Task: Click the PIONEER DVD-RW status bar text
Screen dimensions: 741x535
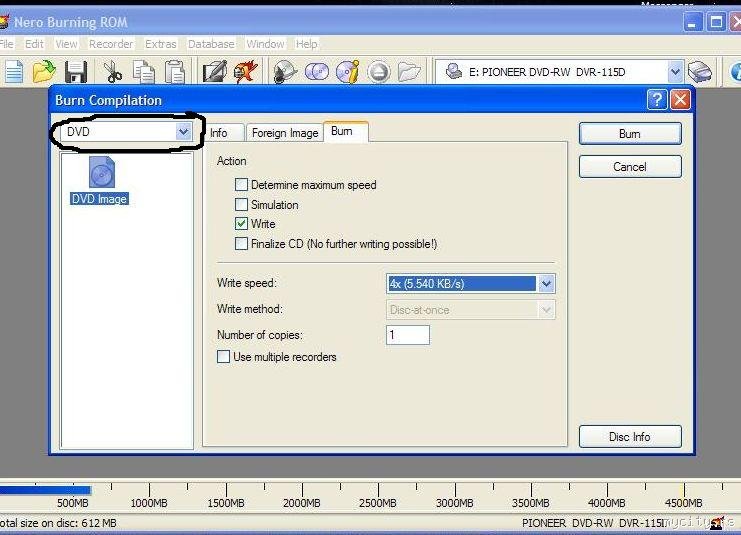Action: 594,523
